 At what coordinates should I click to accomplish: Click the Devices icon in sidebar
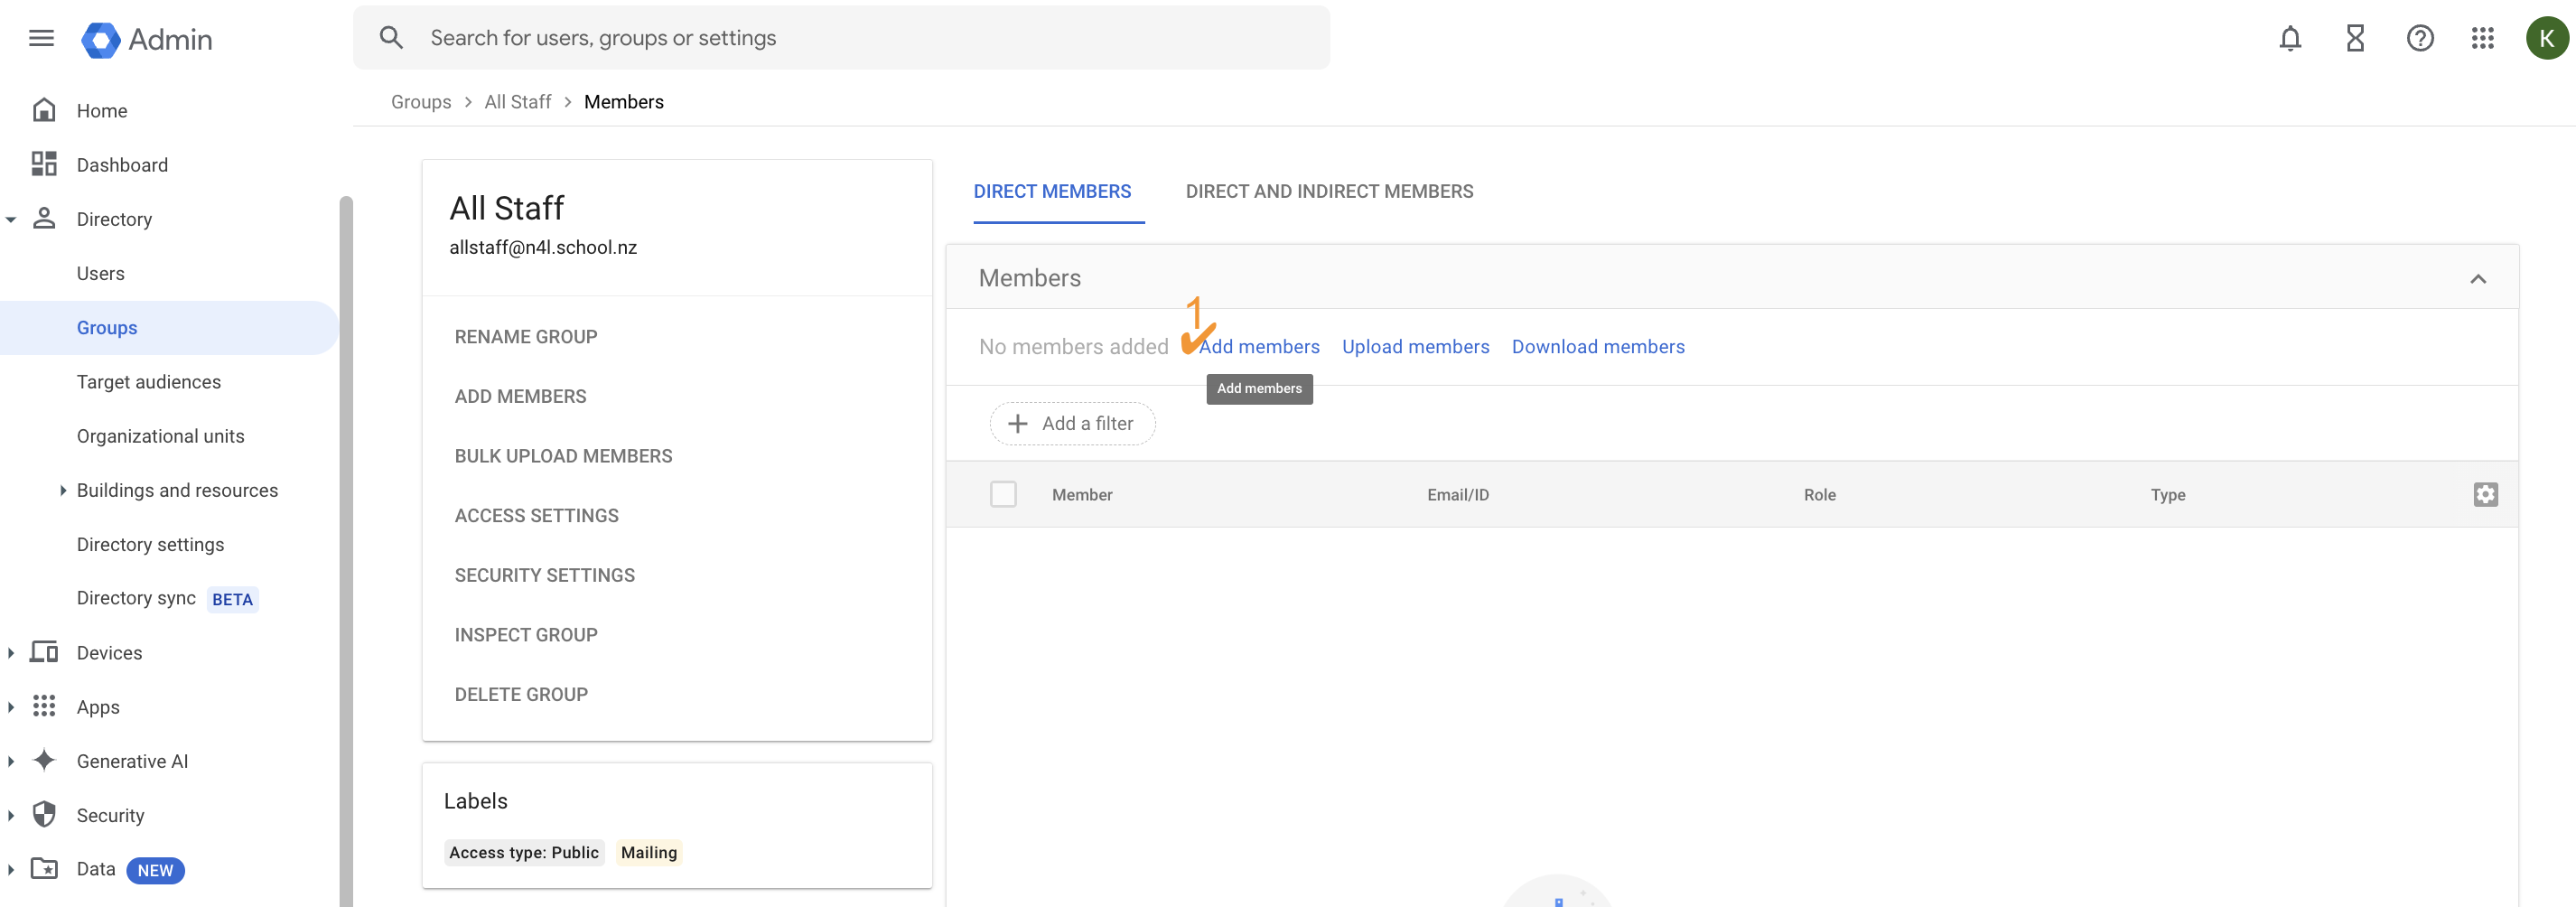tap(44, 652)
